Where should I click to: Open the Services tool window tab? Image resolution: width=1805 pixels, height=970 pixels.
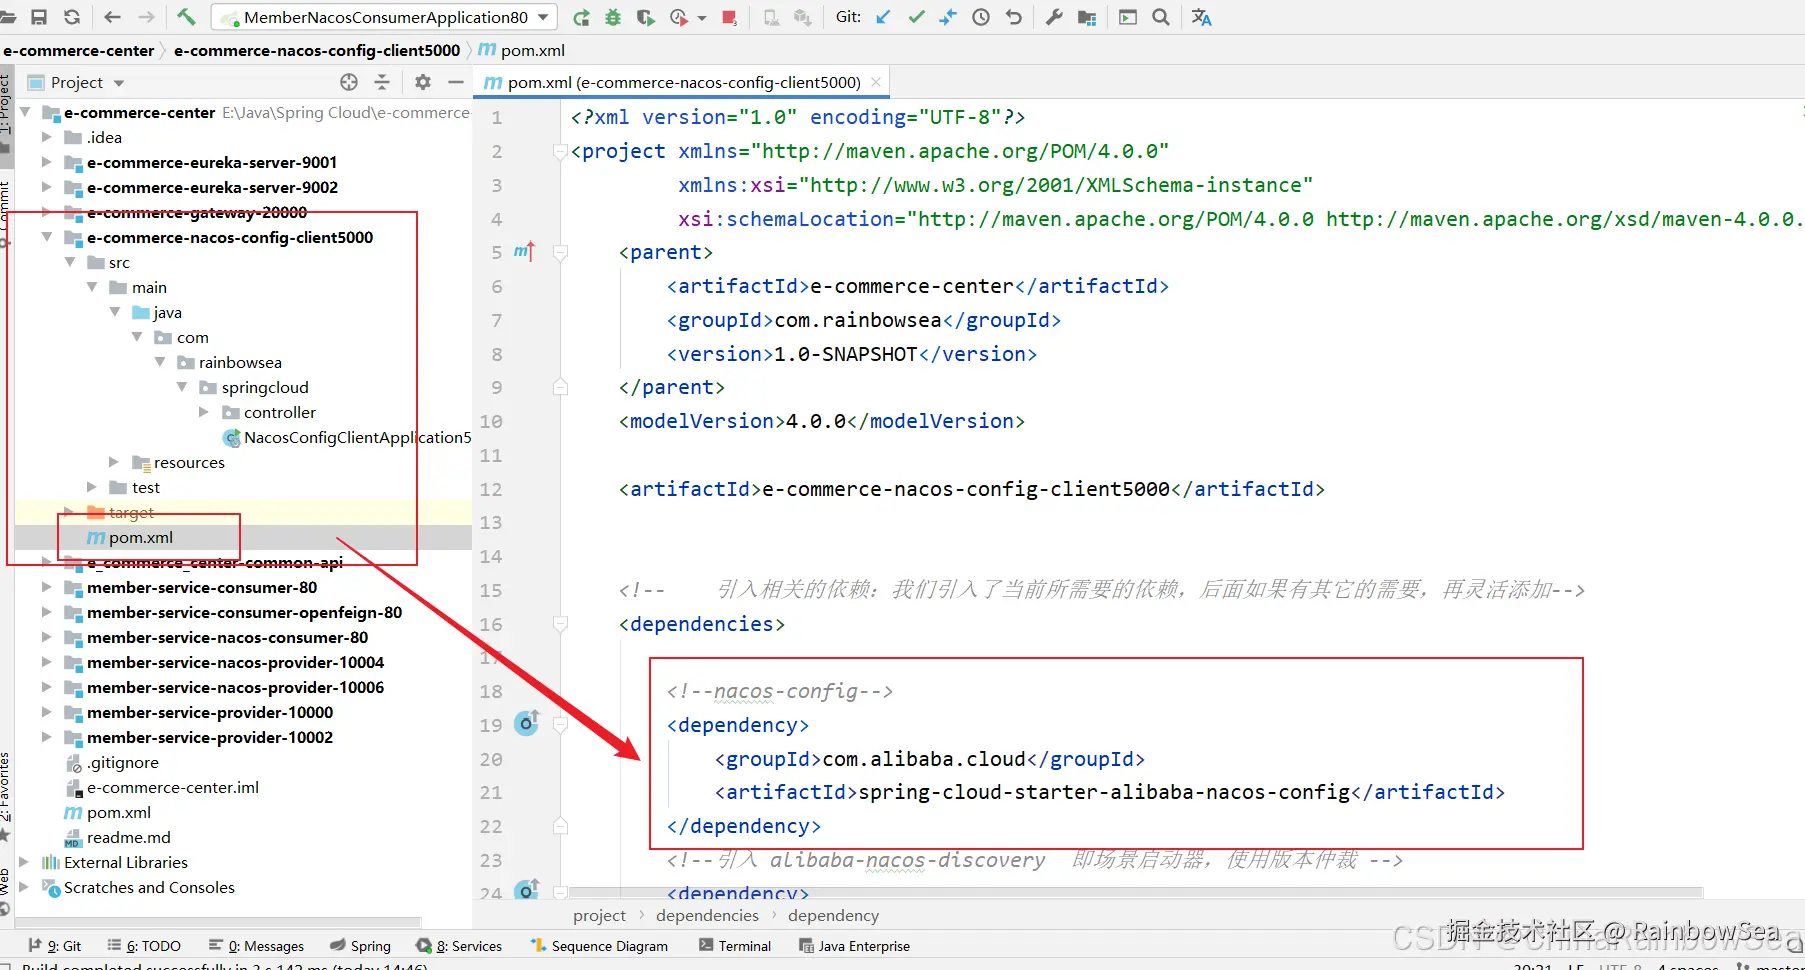tap(460, 946)
